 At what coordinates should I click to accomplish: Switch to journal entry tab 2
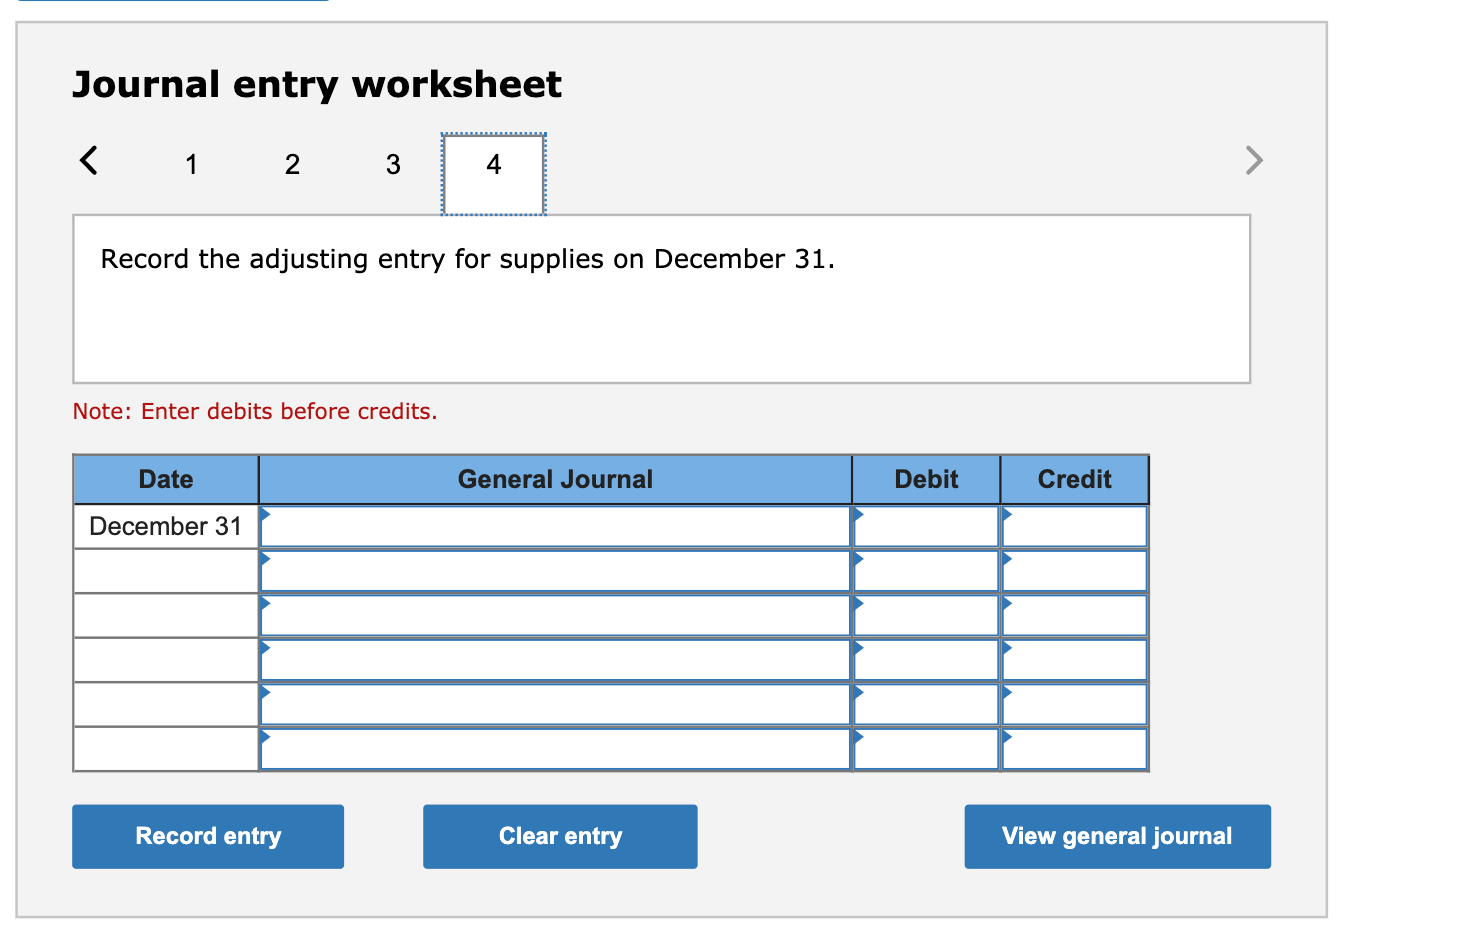tap(292, 164)
